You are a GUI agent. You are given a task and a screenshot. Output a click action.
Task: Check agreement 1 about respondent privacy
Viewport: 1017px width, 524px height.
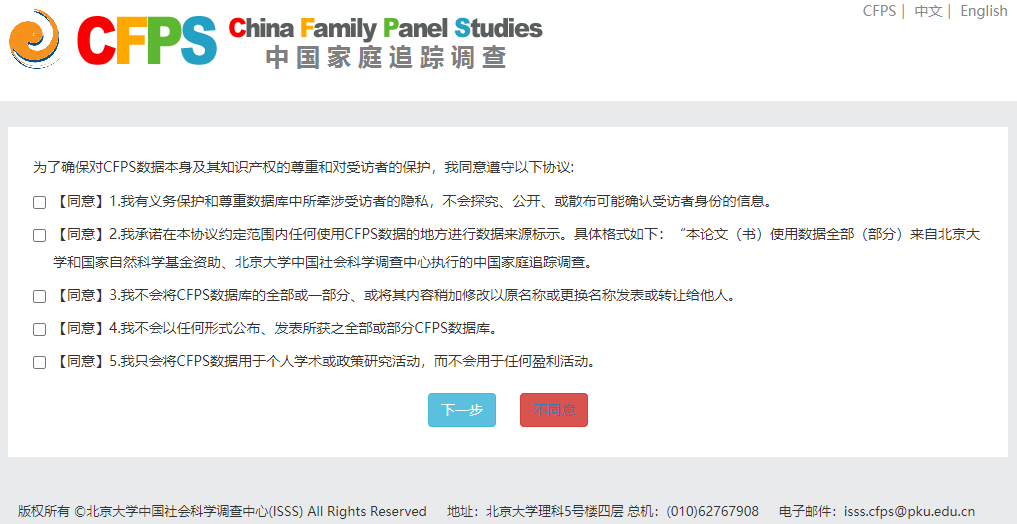click(40, 202)
